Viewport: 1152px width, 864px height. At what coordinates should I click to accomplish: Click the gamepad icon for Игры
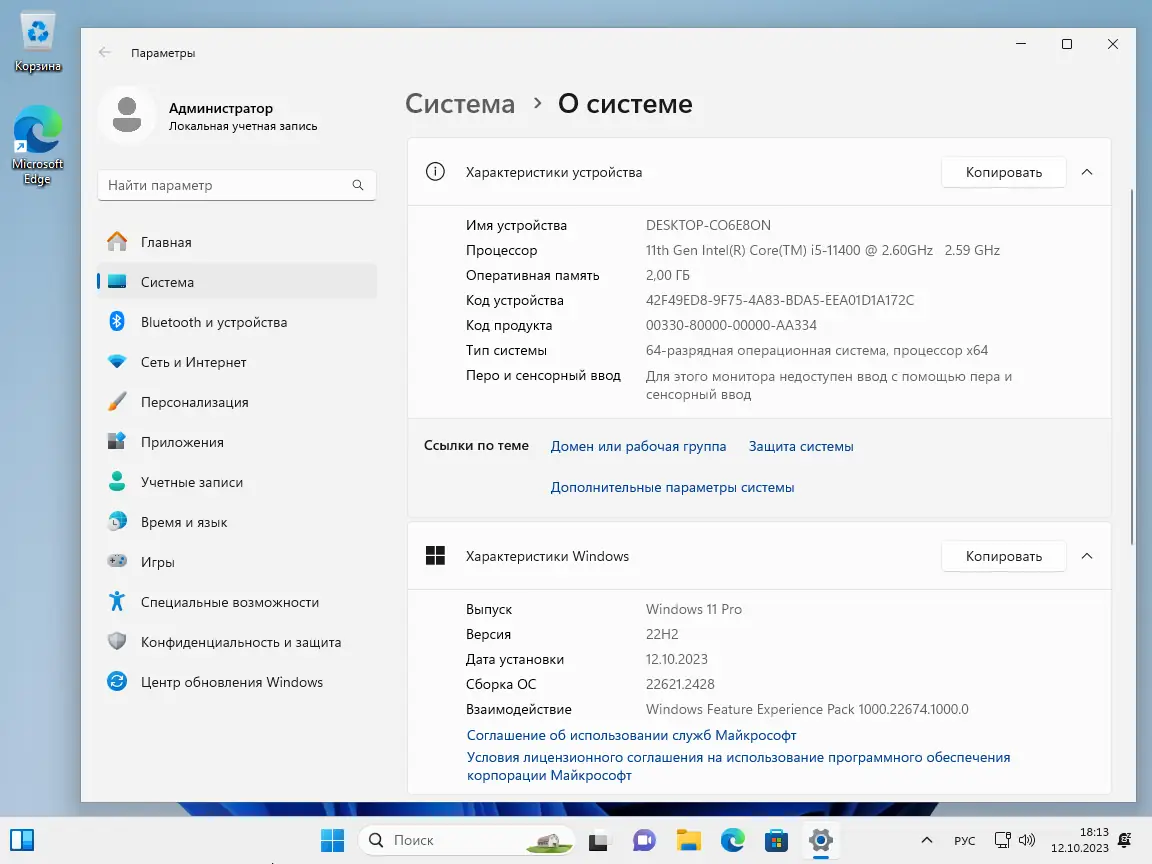117,561
